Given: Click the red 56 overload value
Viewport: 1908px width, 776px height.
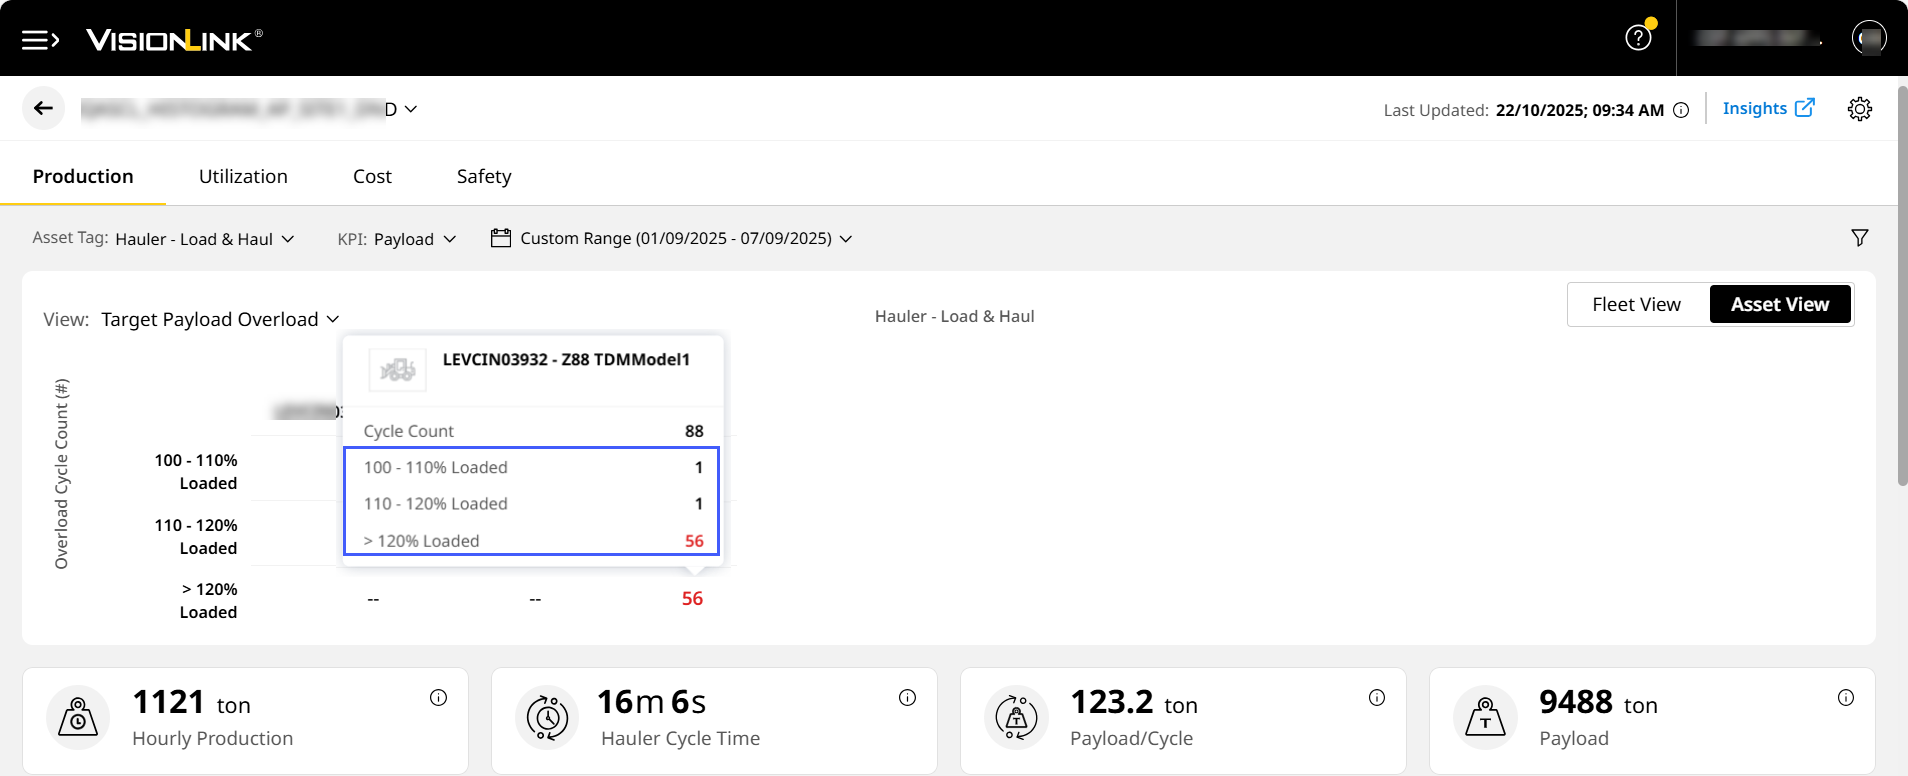Looking at the screenshot, I should (x=692, y=599).
